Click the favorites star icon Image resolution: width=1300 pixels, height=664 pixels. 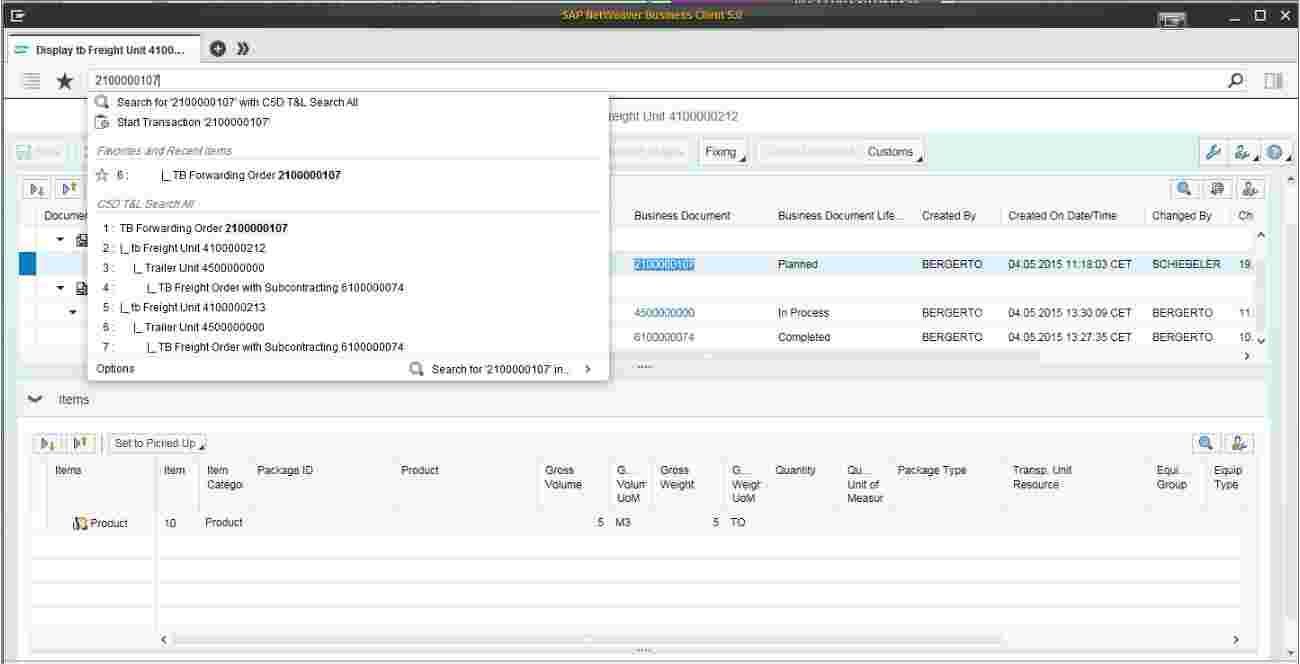pyautogui.click(x=64, y=81)
